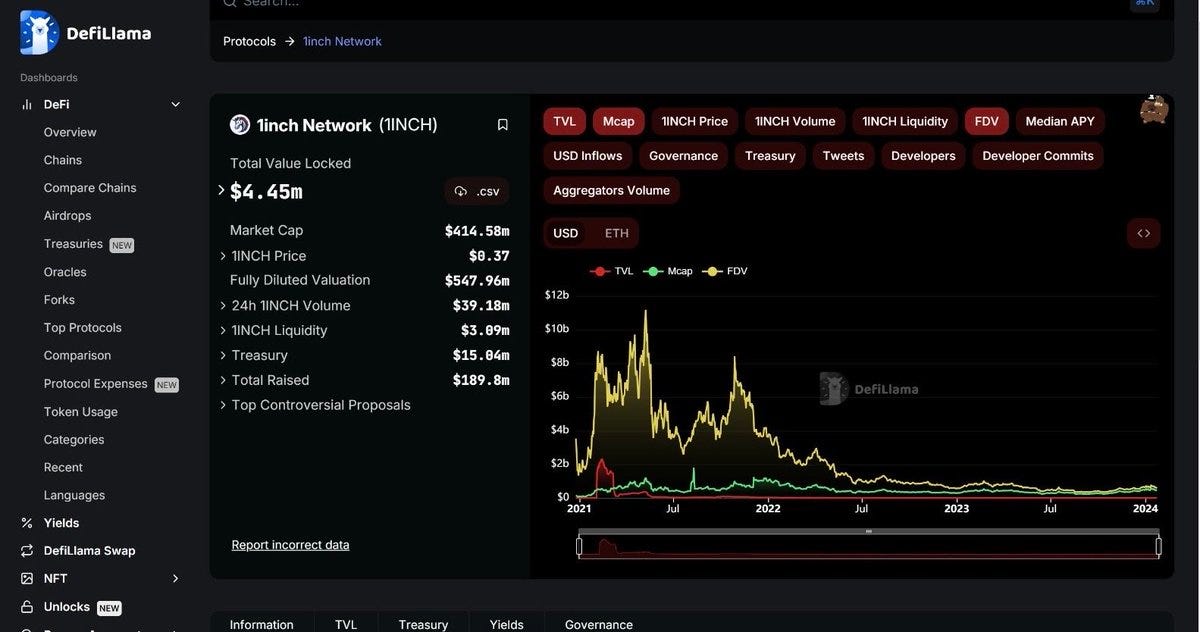
Task: Download data with the .csv button
Action: point(477,191)
